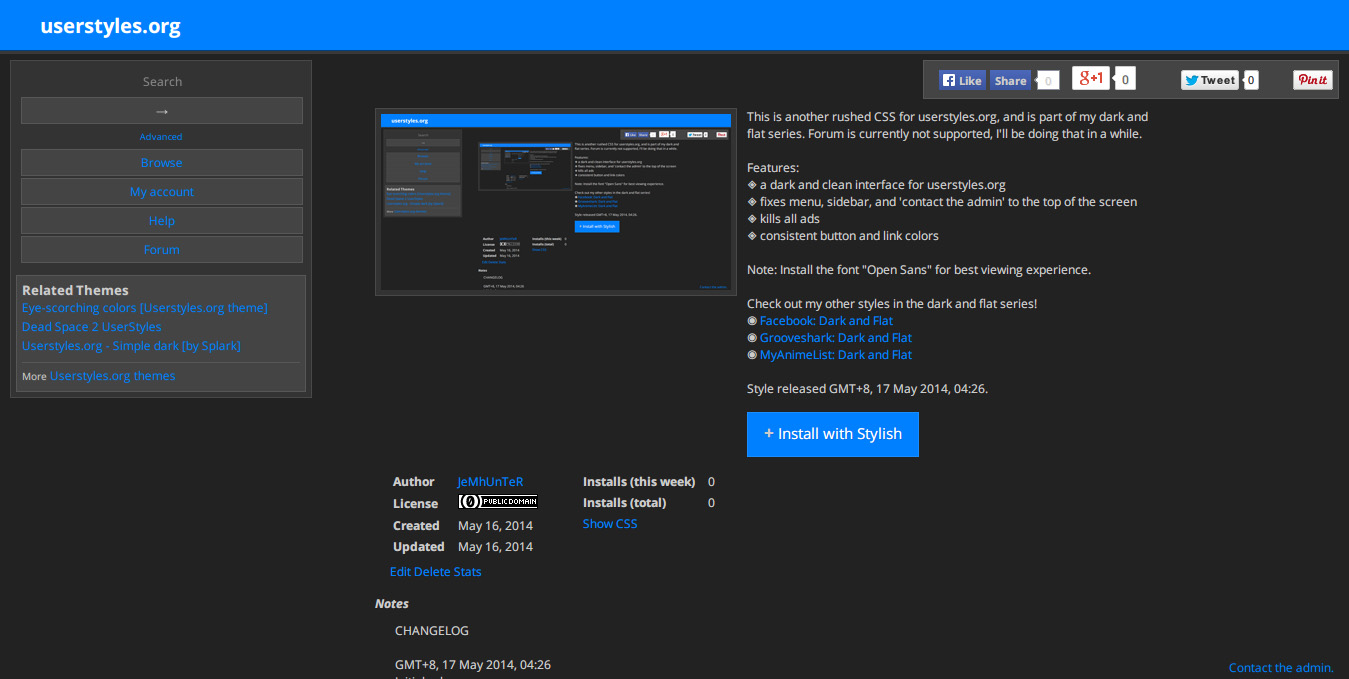Open MyAnimeList: Dark and Flat style

836,355
